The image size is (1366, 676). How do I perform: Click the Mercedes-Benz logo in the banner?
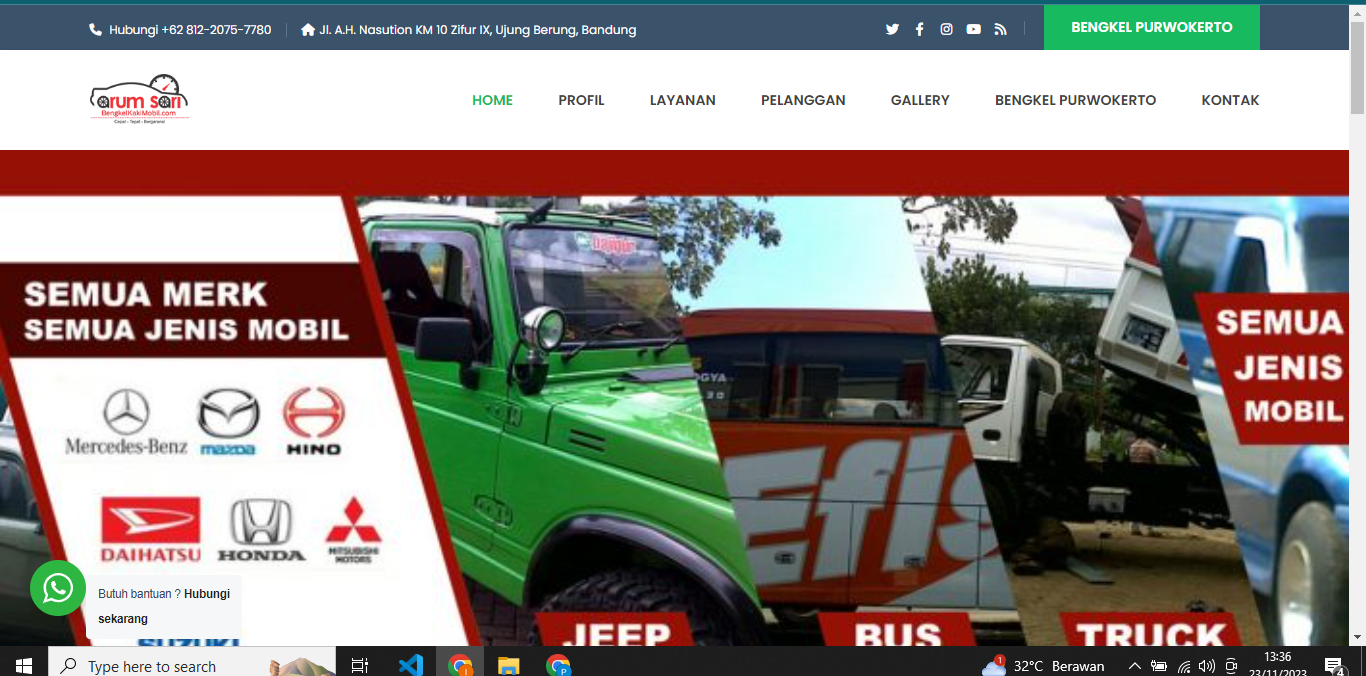[126, 422]
